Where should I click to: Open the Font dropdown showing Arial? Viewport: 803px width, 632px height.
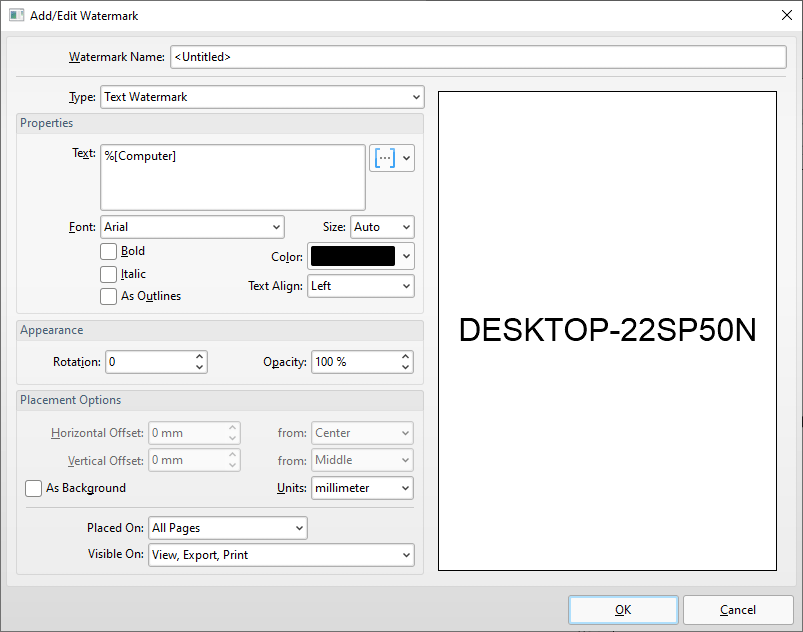192,227
